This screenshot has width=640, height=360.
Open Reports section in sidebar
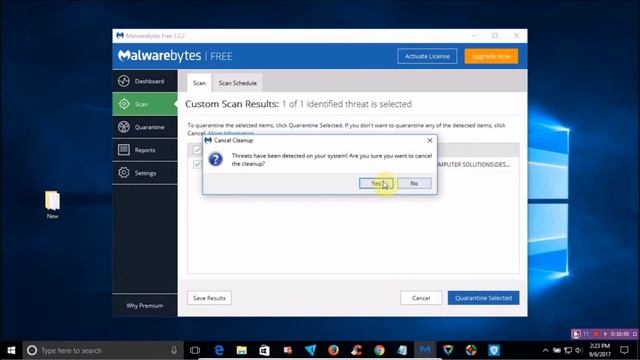[x=145, y=150]
